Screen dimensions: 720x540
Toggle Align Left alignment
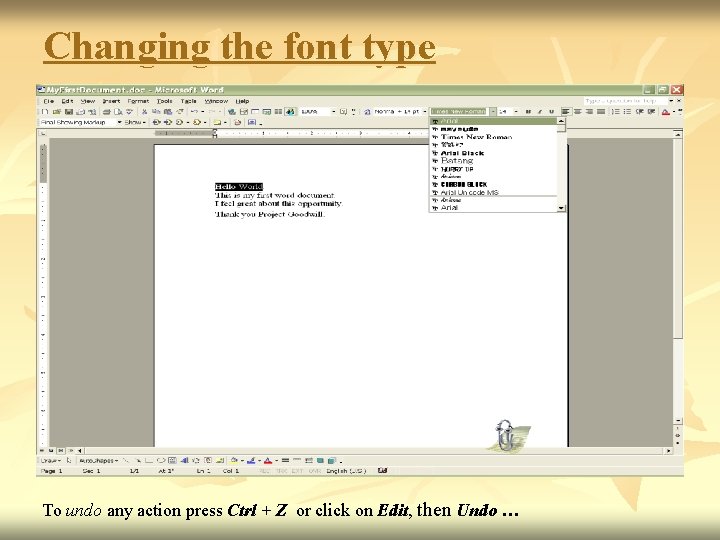(566, 112)
